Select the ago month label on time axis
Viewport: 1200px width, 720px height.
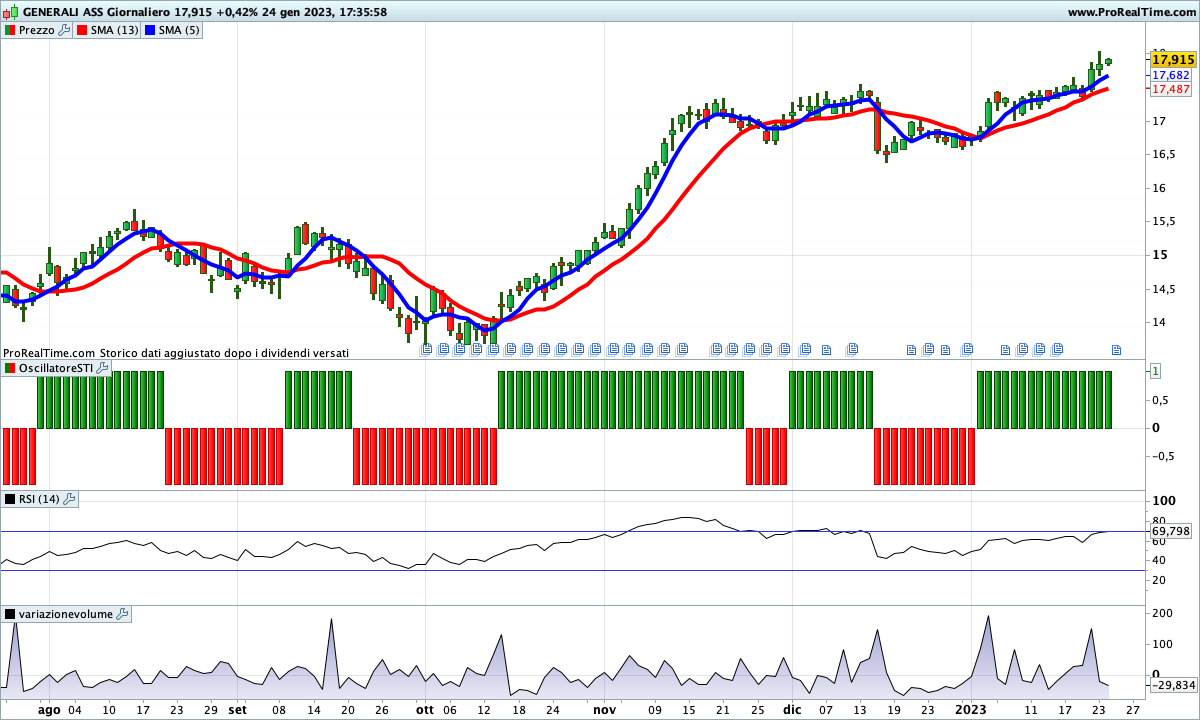[x=49, y=710]
